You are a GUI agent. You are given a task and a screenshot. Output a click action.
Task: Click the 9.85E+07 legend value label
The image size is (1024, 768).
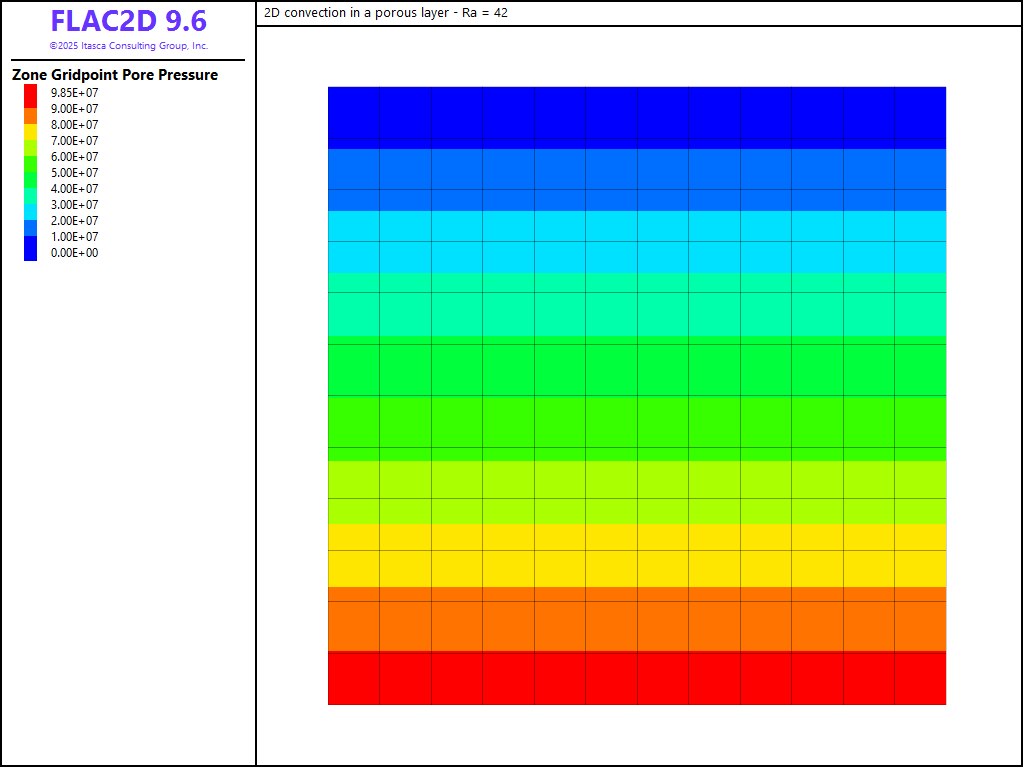click(75, 93)
